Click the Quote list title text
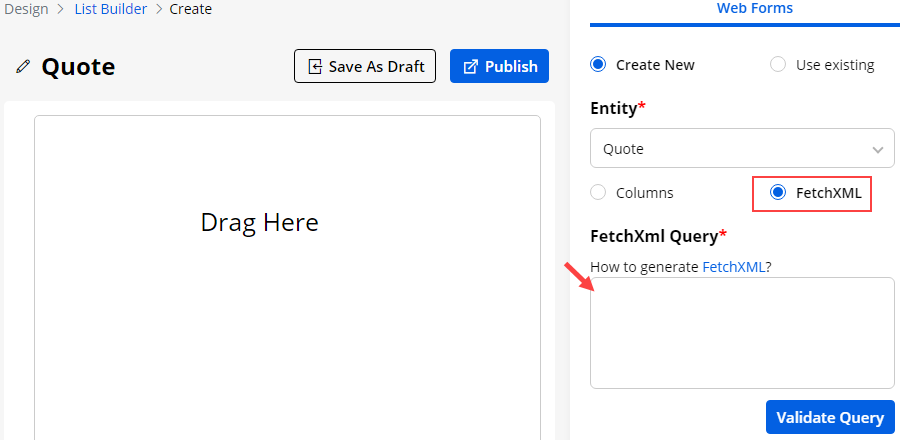The width and height of the screenshot is (900, 440). [78, 67]
